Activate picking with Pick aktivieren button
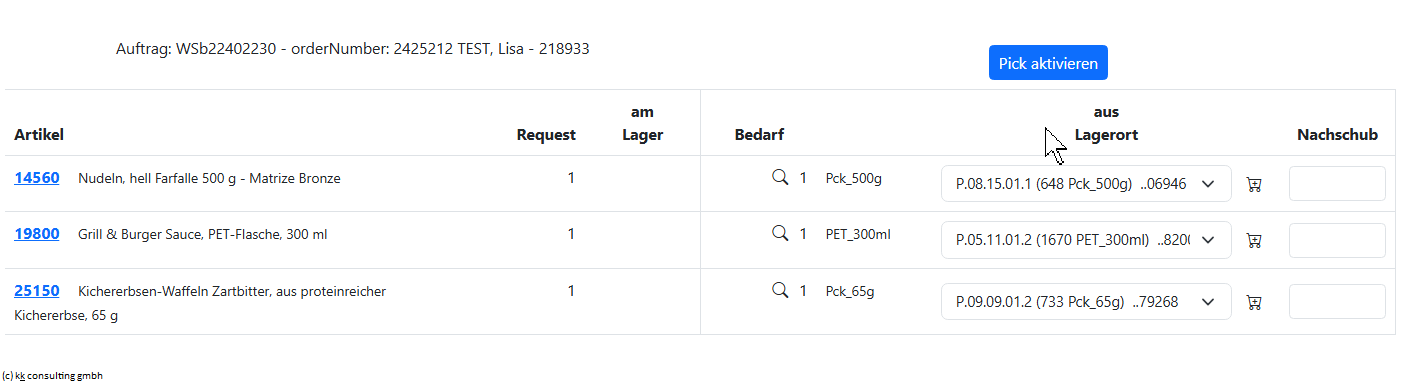 [1048, 63]
